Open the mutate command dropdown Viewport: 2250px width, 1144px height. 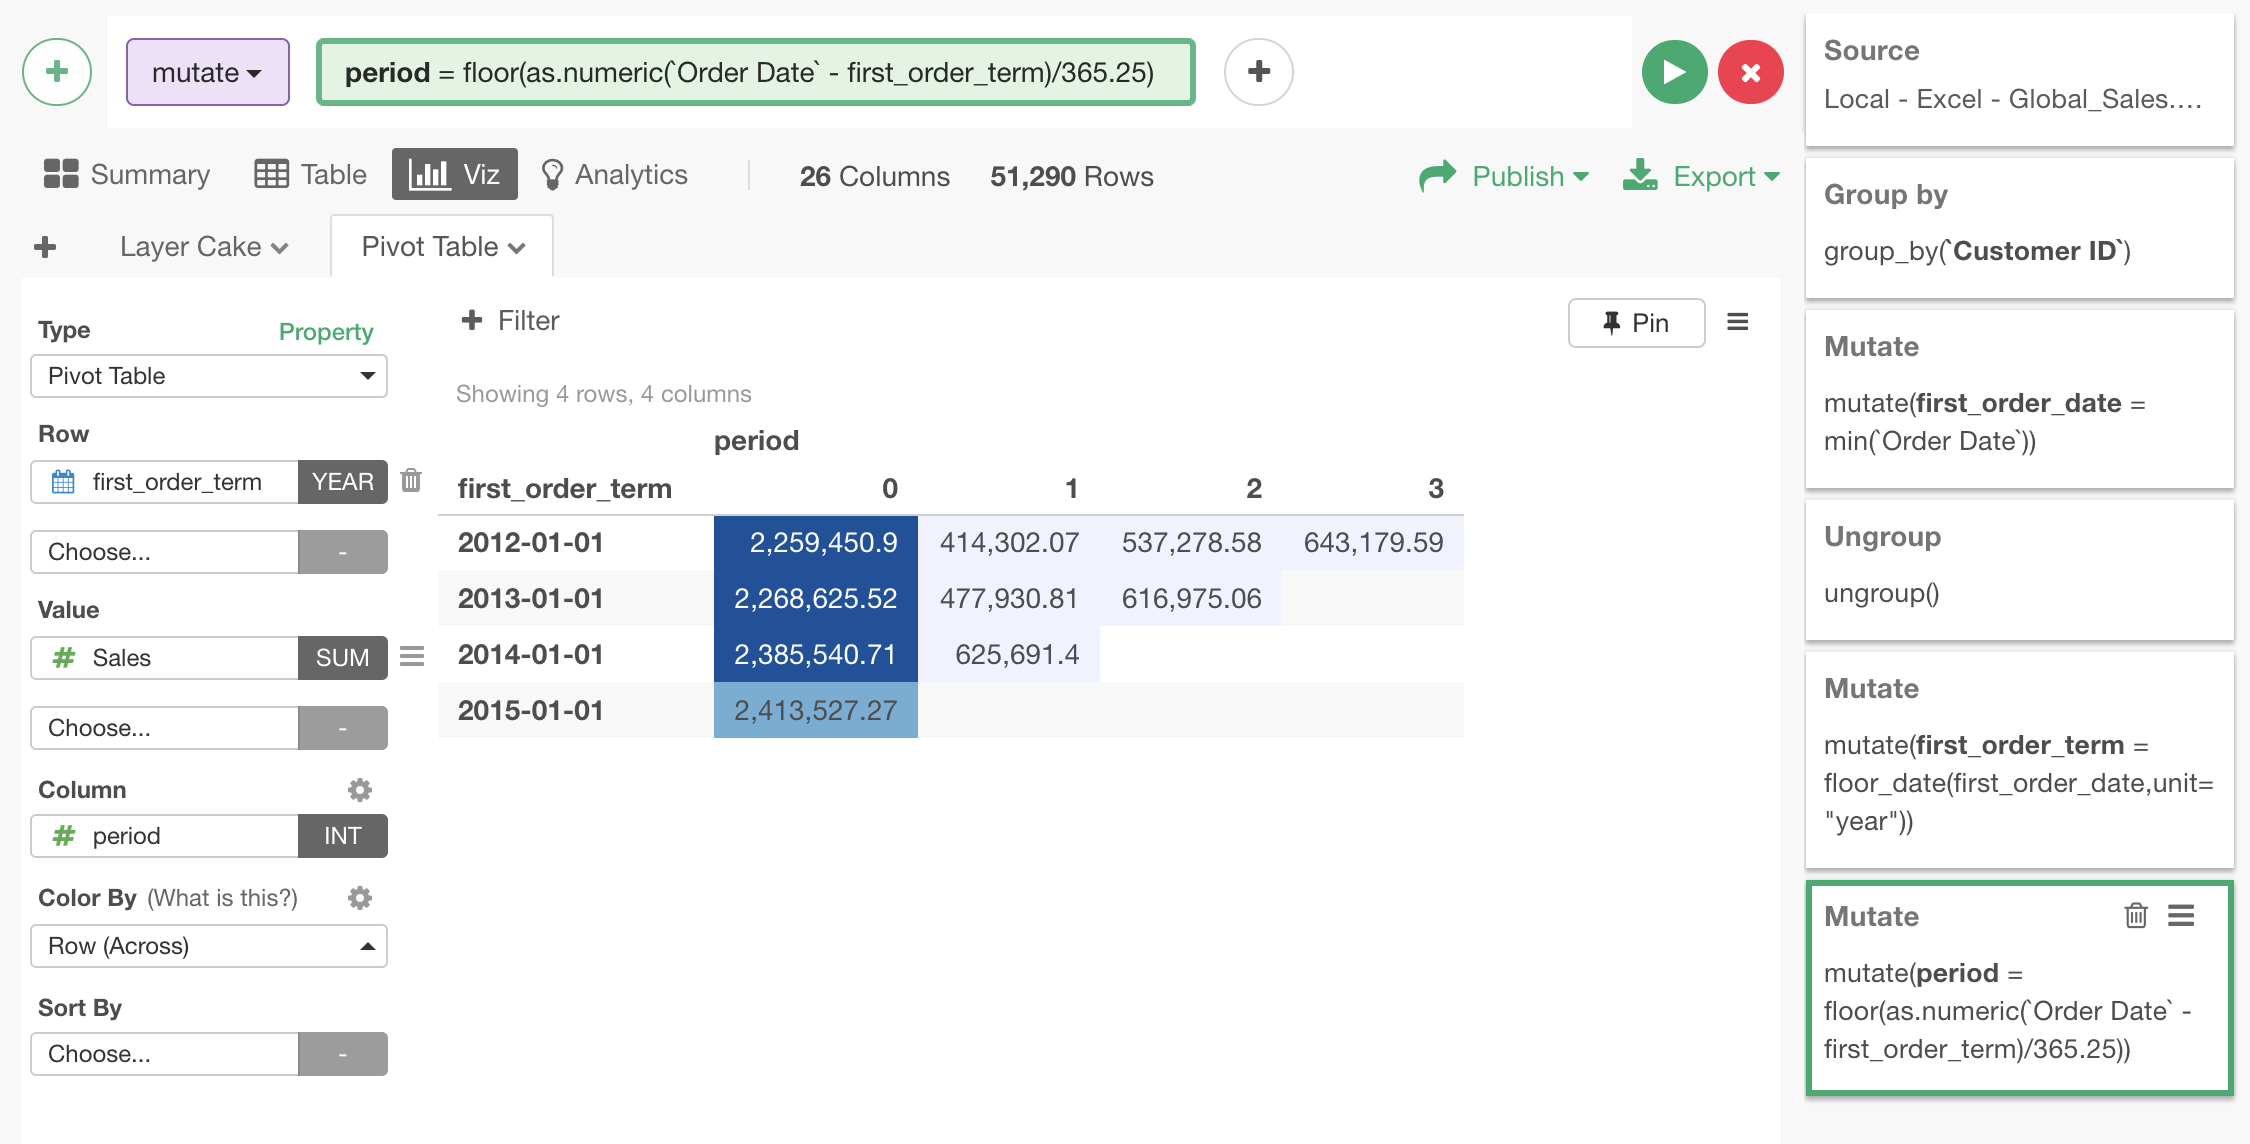207,72
